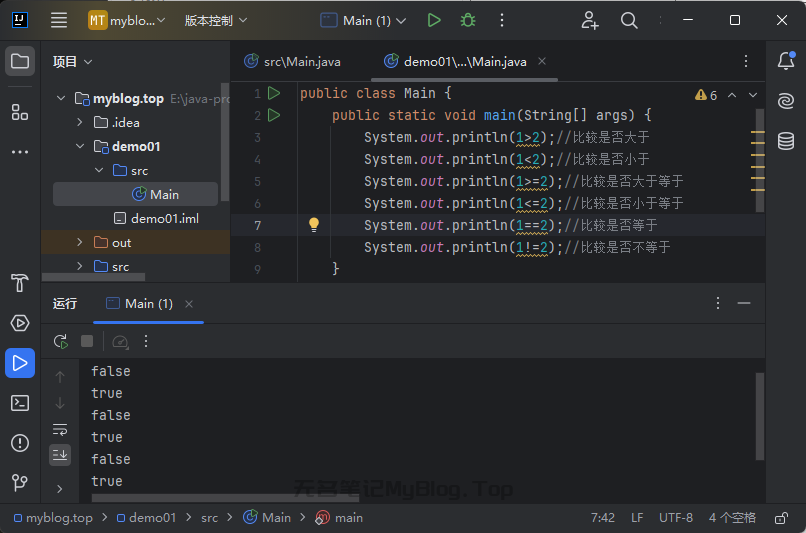Close the demo01 Main.java tab
The width and height of the screenshot is (806, 533).
click(x=542, y=61)
